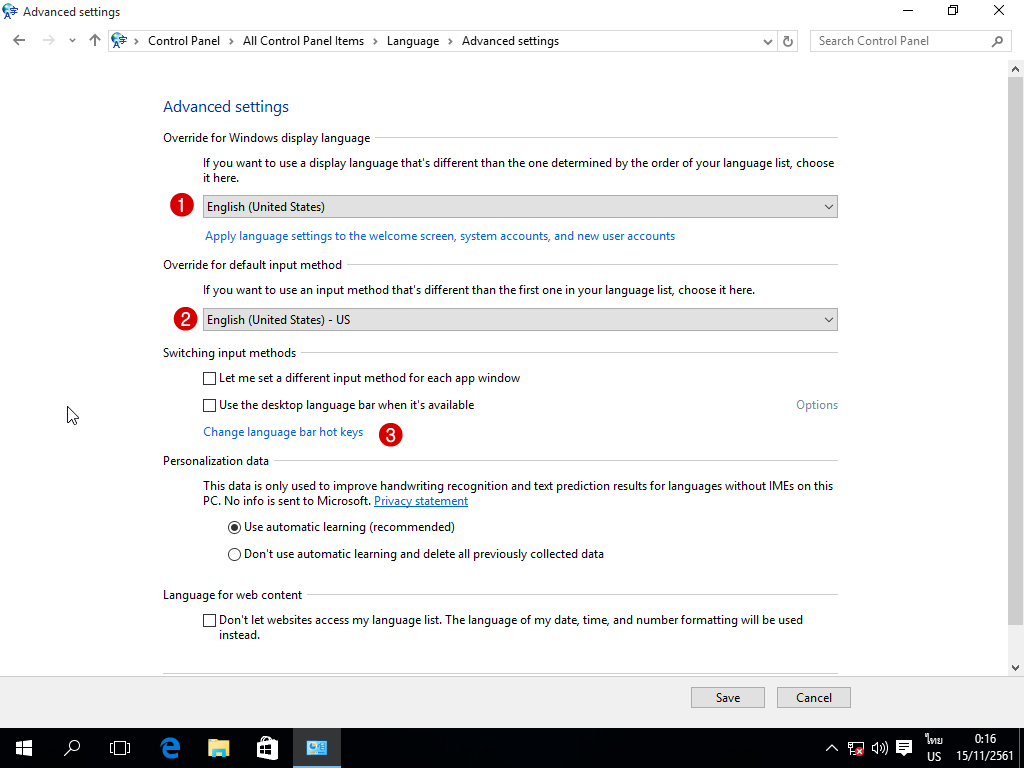Click the Save button

tap(727, 697)
